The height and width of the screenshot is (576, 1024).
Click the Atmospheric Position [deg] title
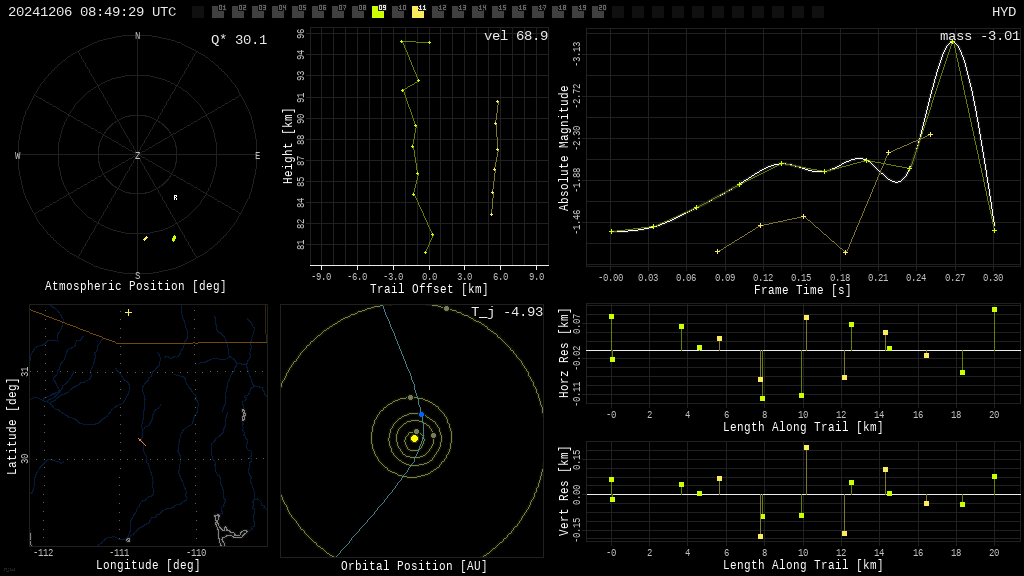click(x=136, y=287)
